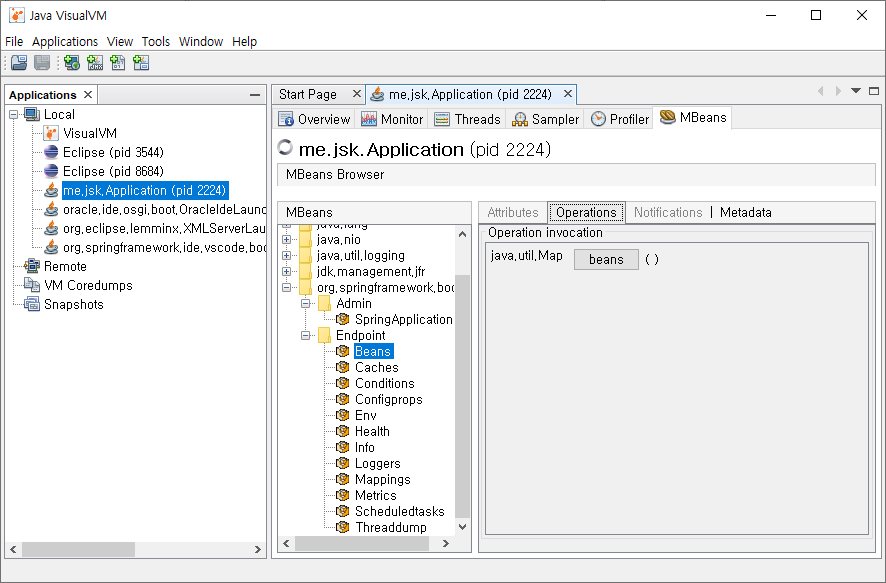
Task: Open the document list dropdown arrow
Action: pyautogui.click(x=856, y=91)
